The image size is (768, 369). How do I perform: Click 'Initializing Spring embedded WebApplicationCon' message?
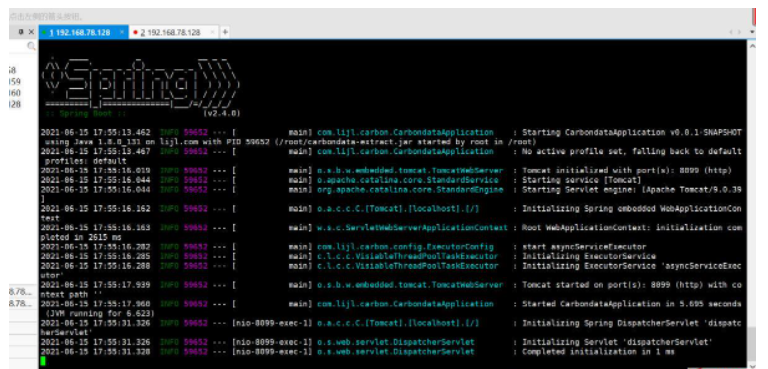632,209
